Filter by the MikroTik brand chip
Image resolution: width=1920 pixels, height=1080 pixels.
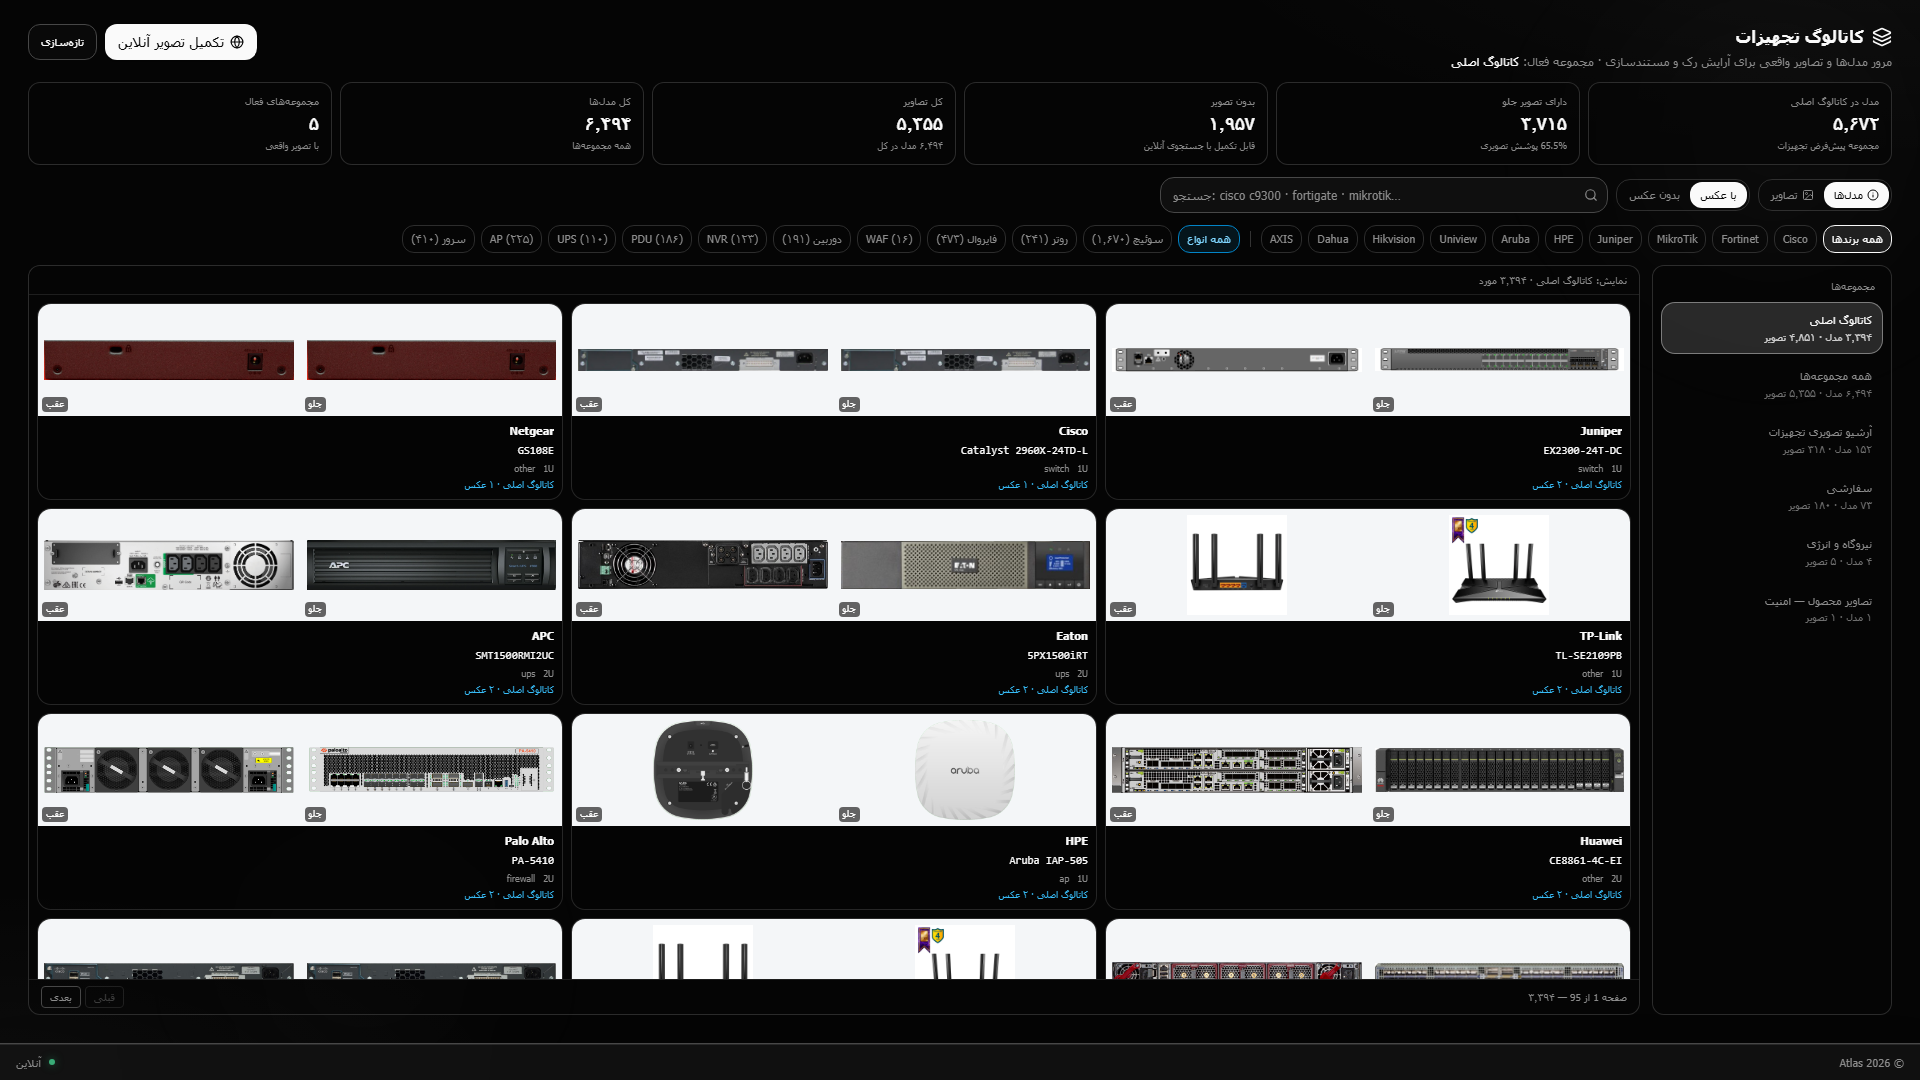1677,239
